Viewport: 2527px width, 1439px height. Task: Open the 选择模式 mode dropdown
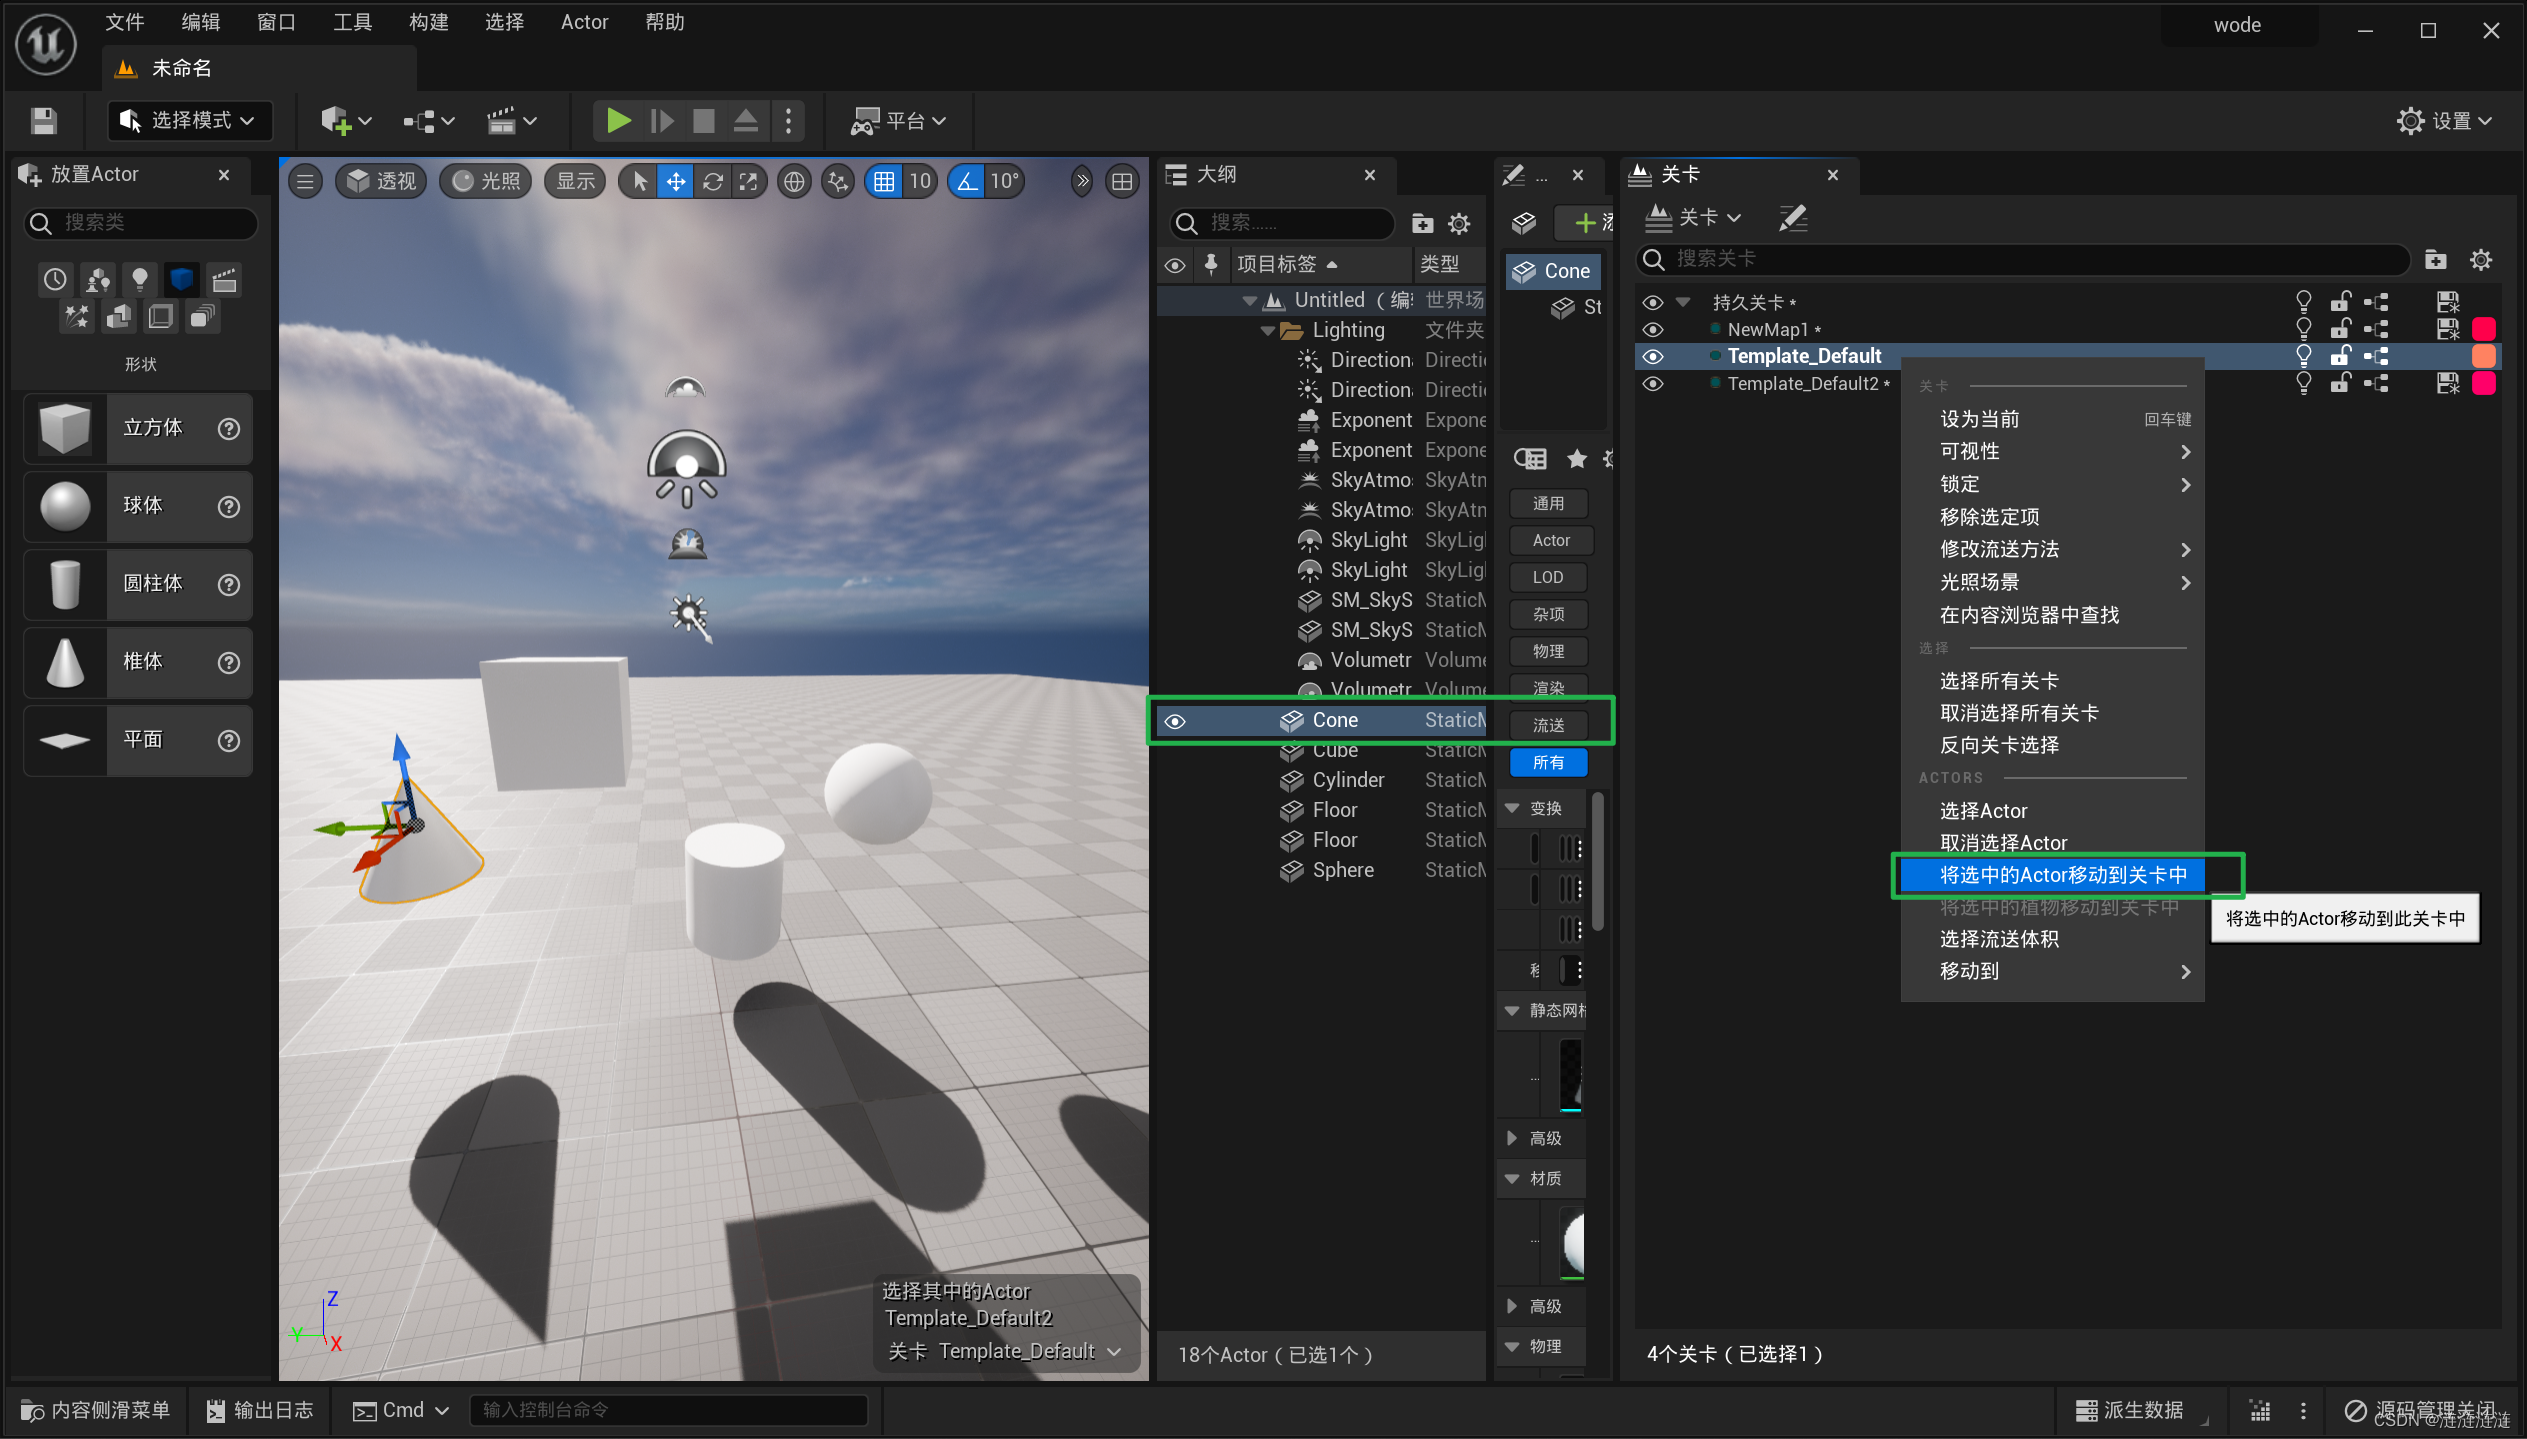pos(188,121)
